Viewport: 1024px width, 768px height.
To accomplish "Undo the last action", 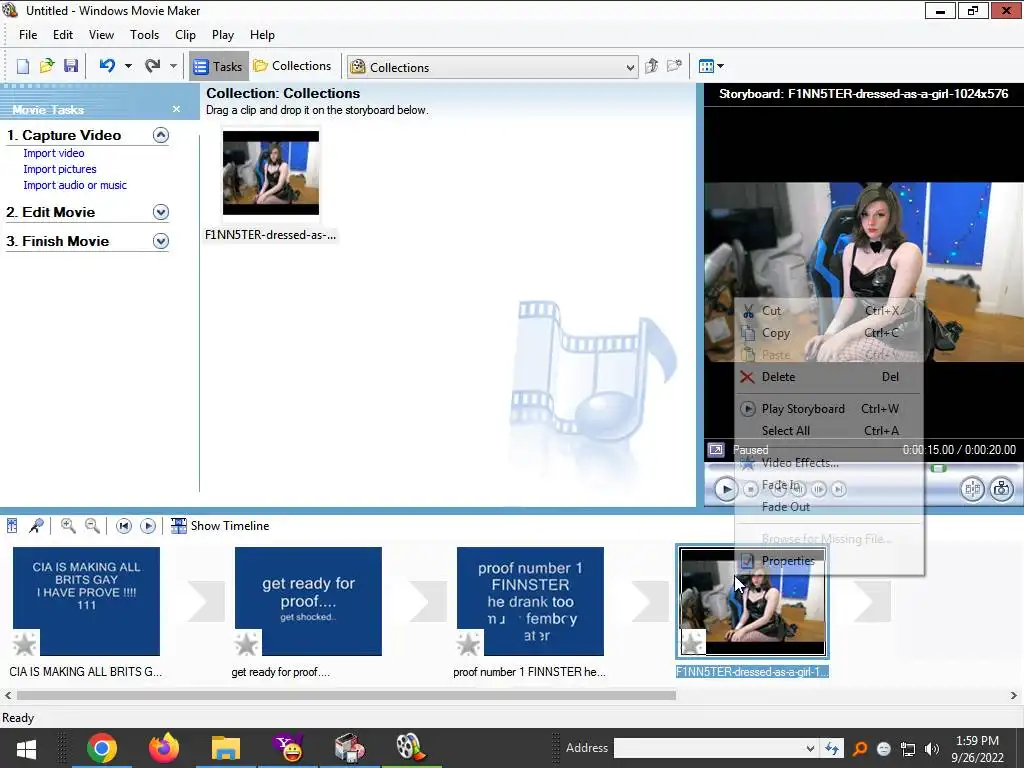I will 108,66.
